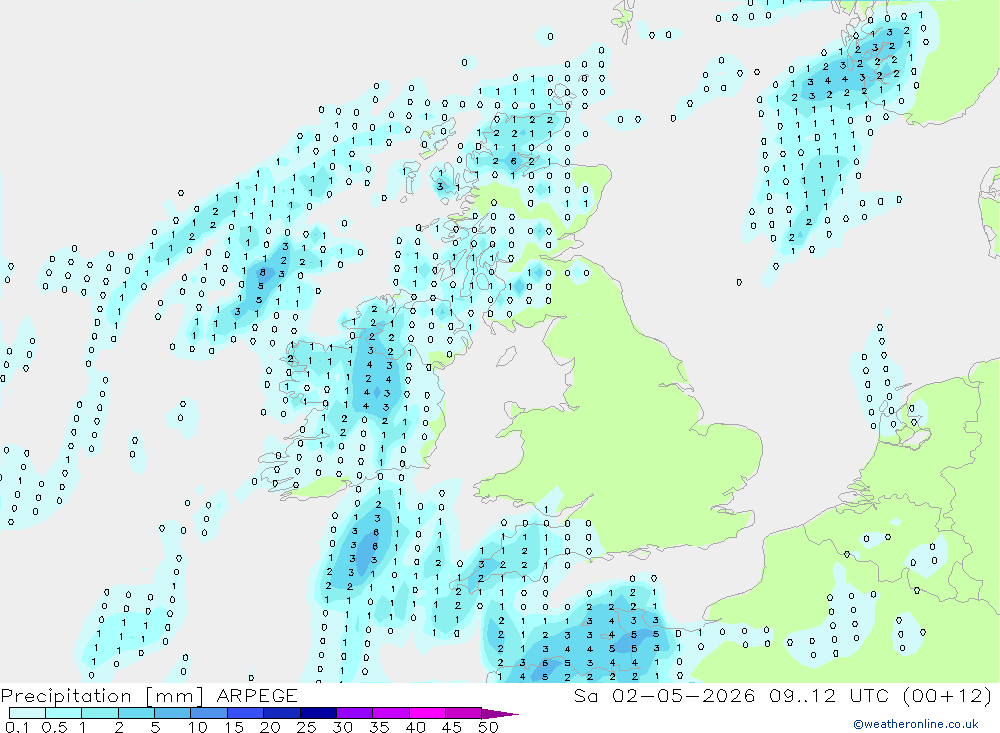Click the '35' legend scale label
The image size is (1000, 733).
point(379,727)
